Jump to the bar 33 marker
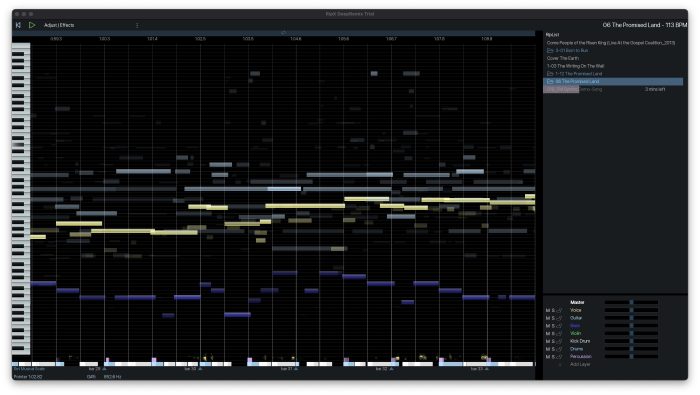700x395 pixels. [x=479, y=369]
